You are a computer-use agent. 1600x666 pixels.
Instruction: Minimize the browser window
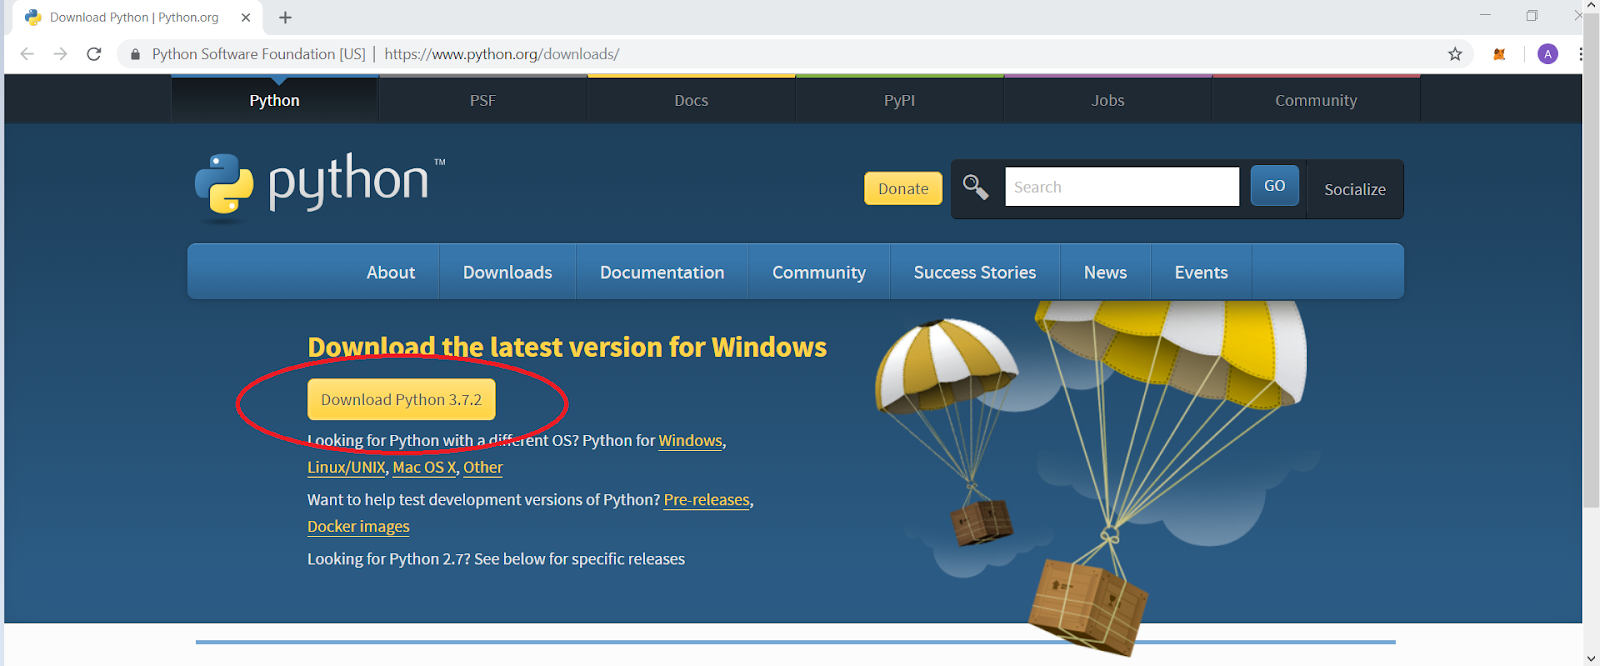1485,15
